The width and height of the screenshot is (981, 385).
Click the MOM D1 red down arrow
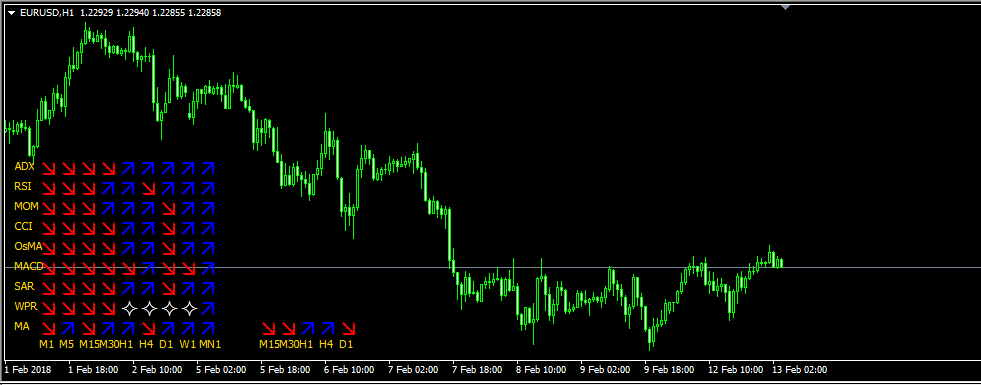click(168, 208)
